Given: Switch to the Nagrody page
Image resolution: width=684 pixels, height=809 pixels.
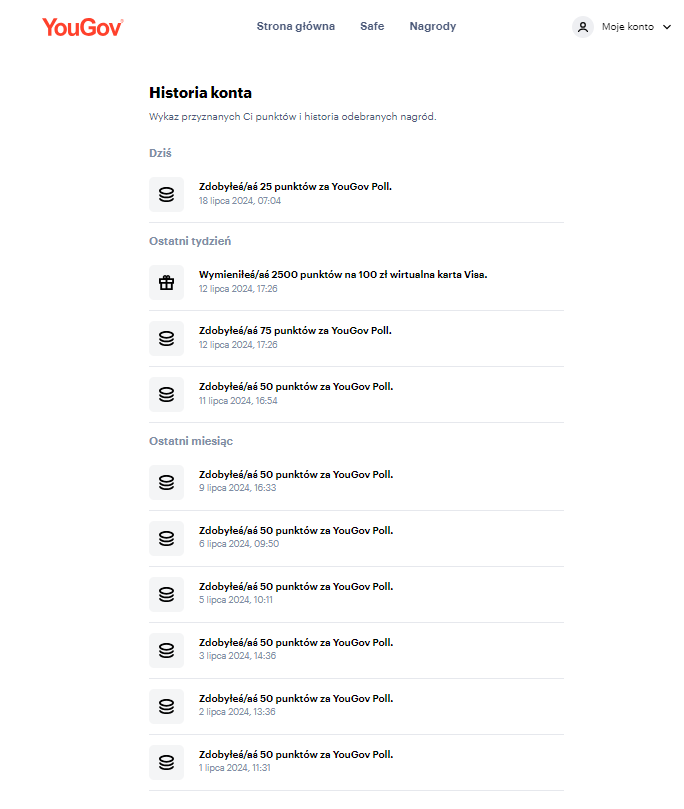Looking at the screenshot, I should 432,26.
